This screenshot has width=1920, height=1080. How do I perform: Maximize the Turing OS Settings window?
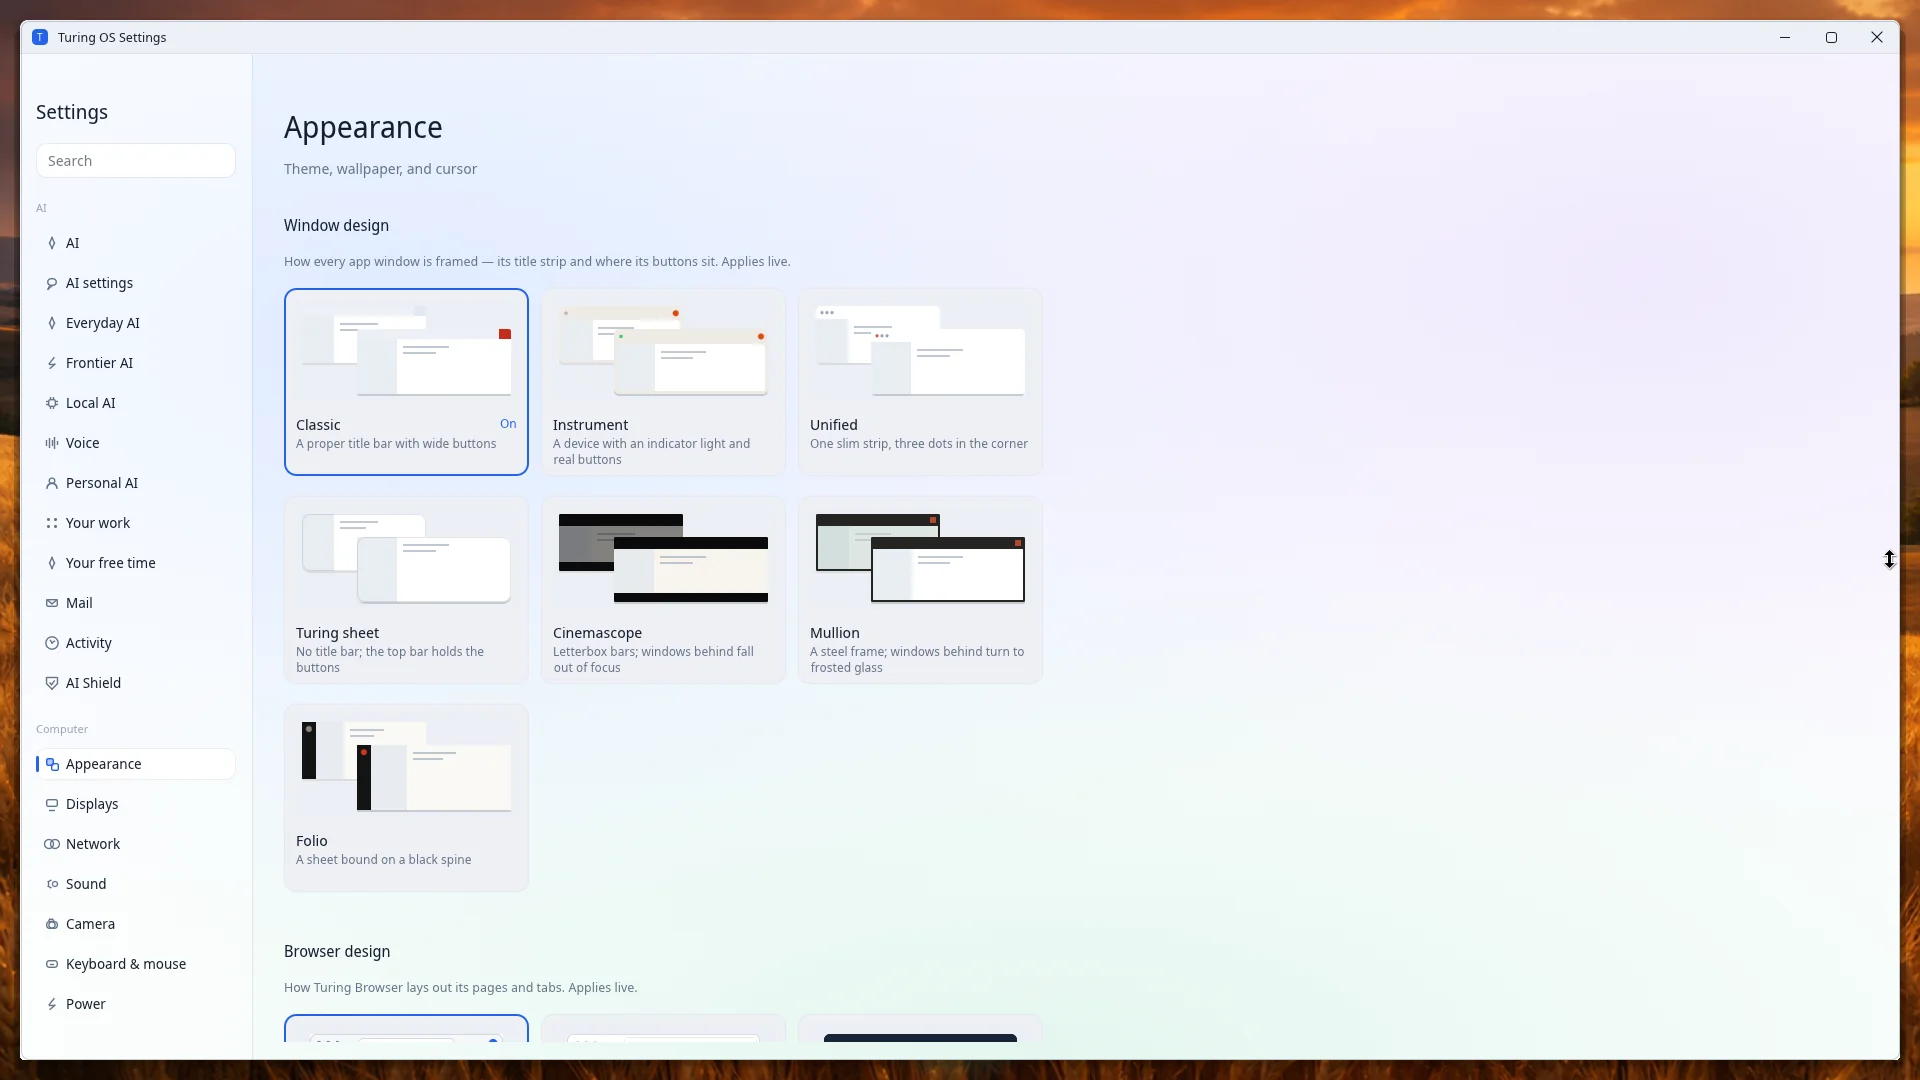[x=1831, y=37]
